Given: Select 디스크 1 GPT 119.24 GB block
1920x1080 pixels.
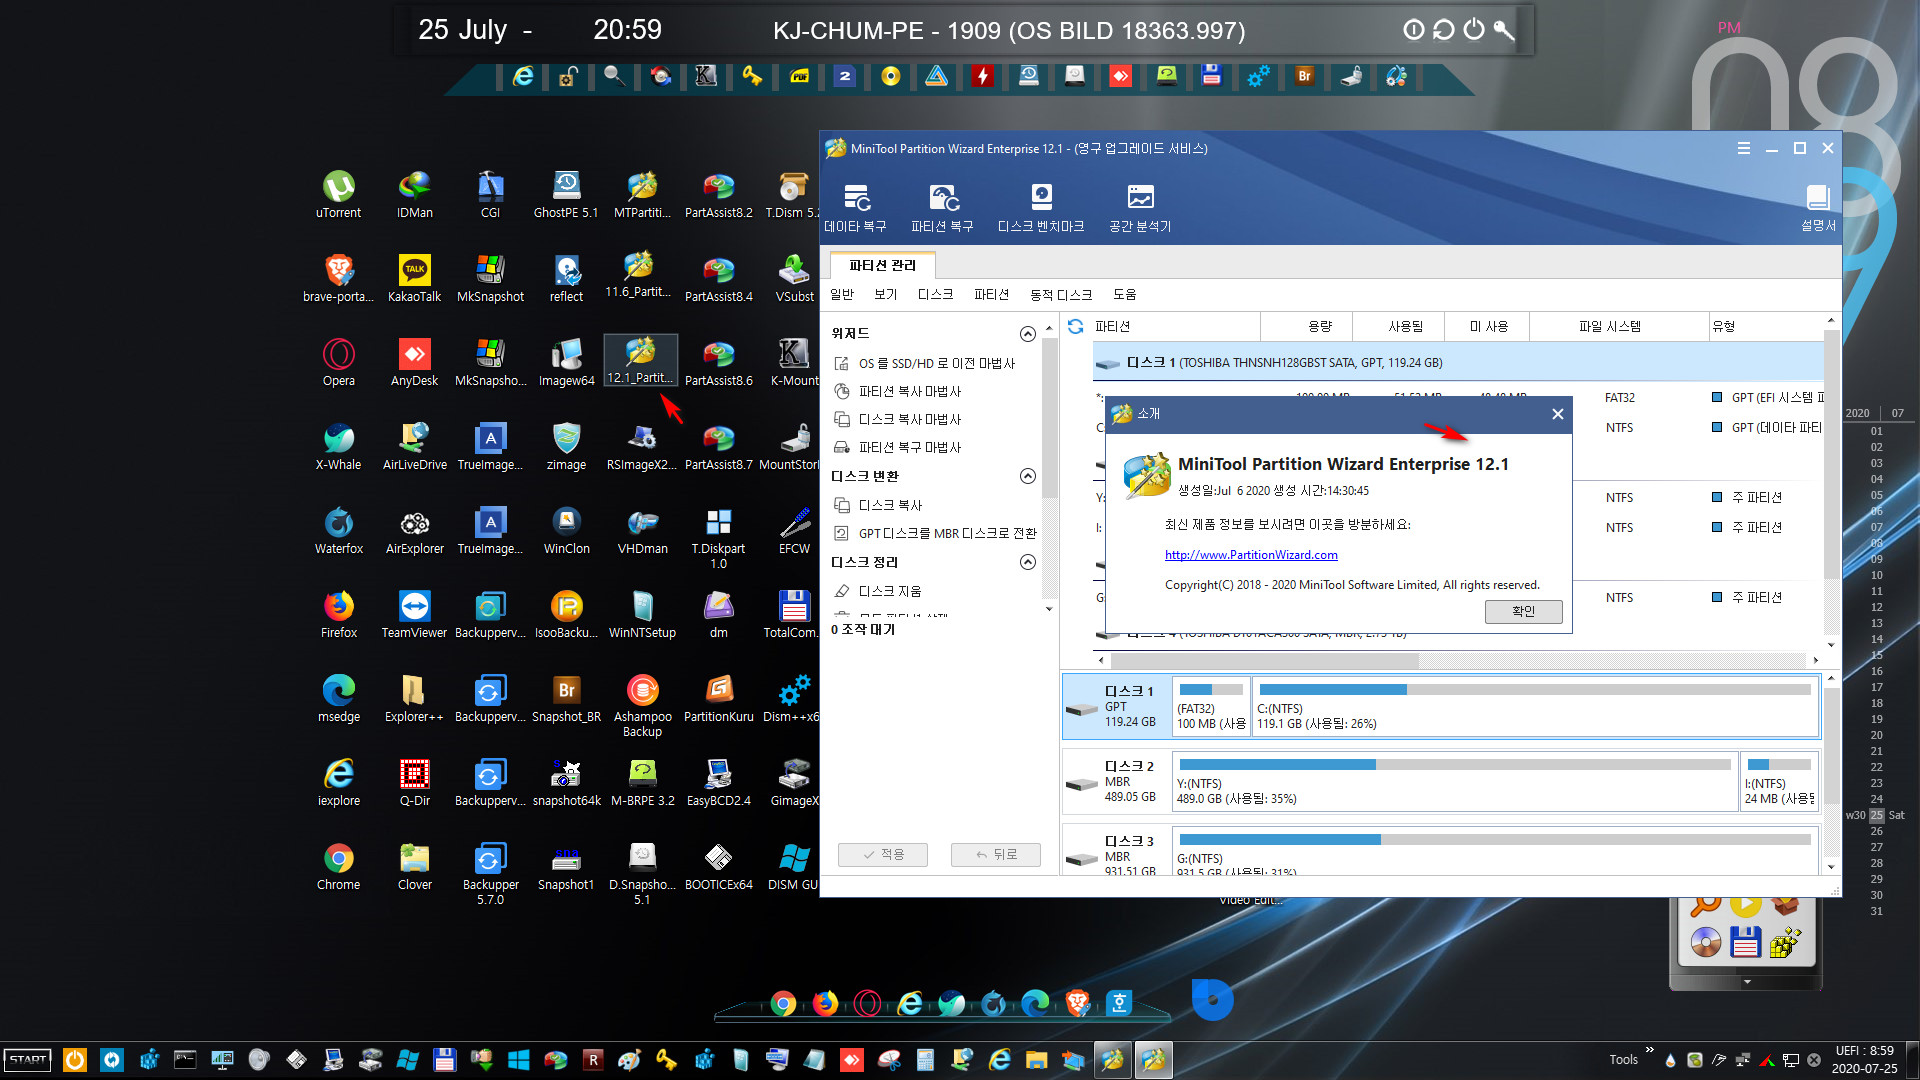Looking at the screenshot, I should pos(1115,706).
